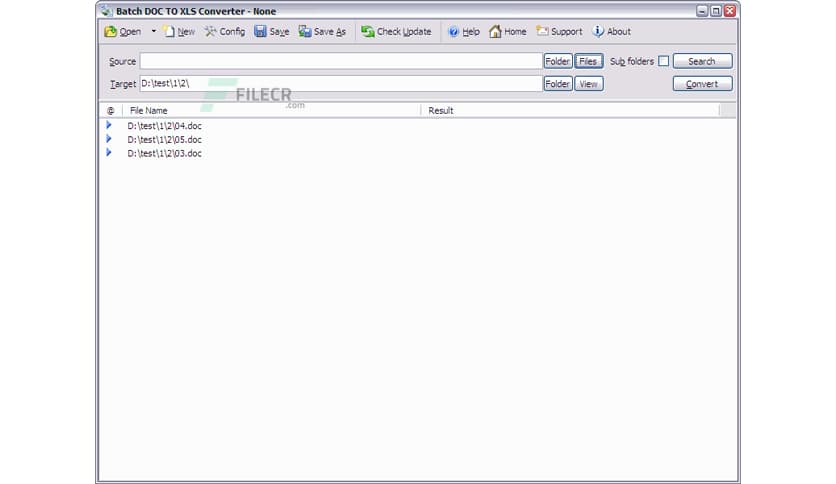Expand the Open dropdown arrow
The width and height of the screenshot is (836, 484).
[x=154, y=31]
